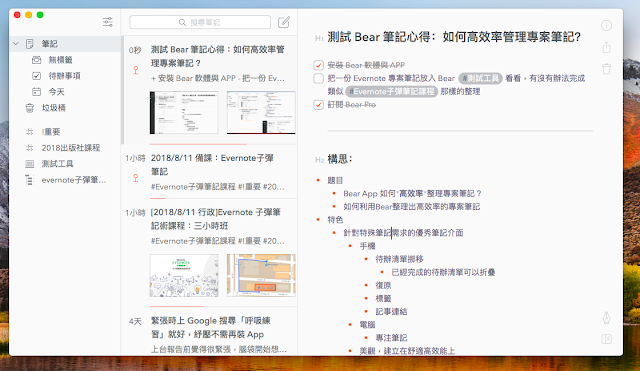Click the 標籤 bullet item in the note

383,298
